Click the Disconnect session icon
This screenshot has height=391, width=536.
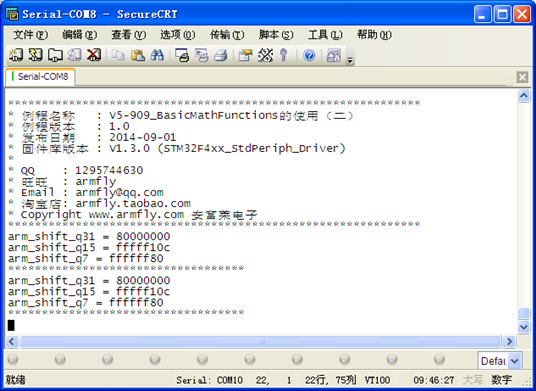click(94, 55)
